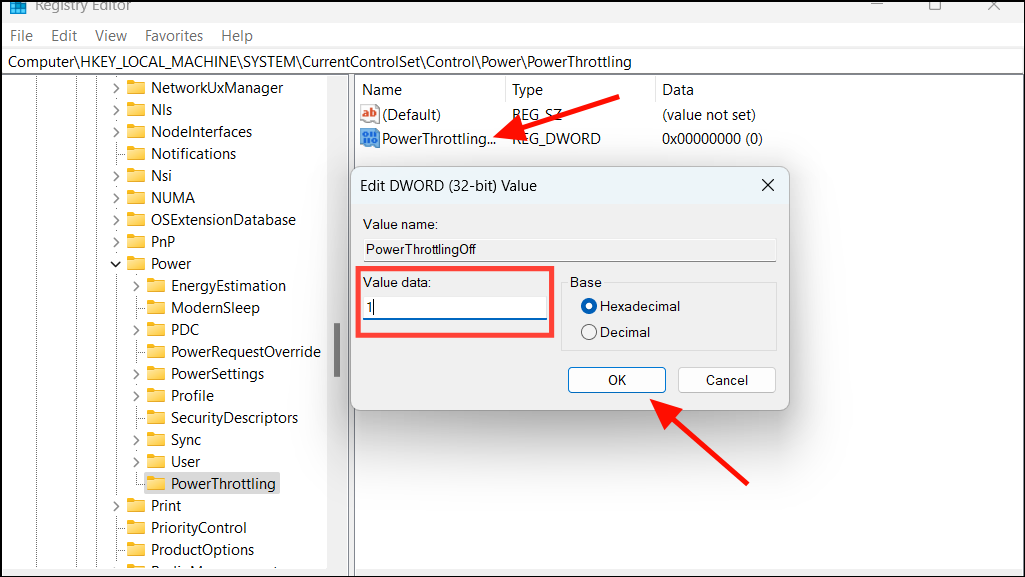
Task: Click the Power folder icon
Action: pos(137,263)
